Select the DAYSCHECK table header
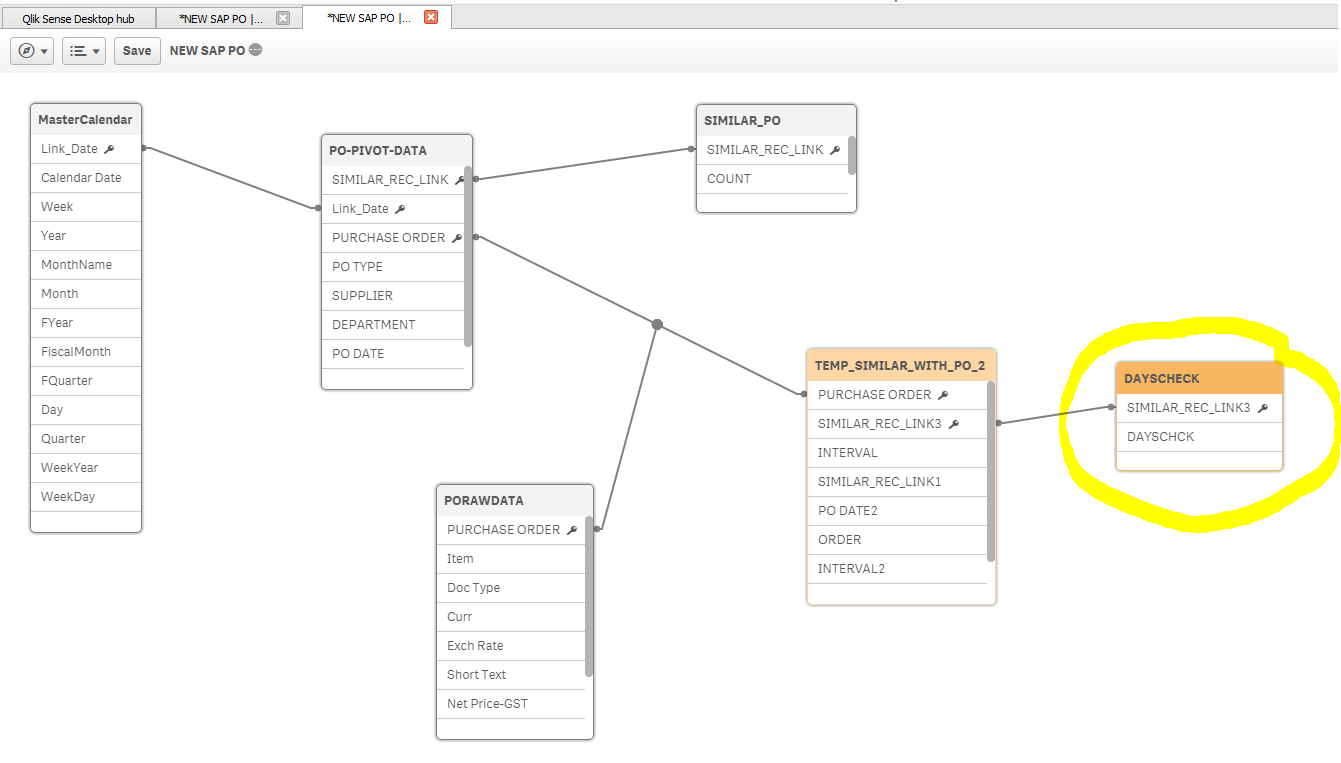Viewport: 1341px width, 763px height. [x=1199, y=378]
